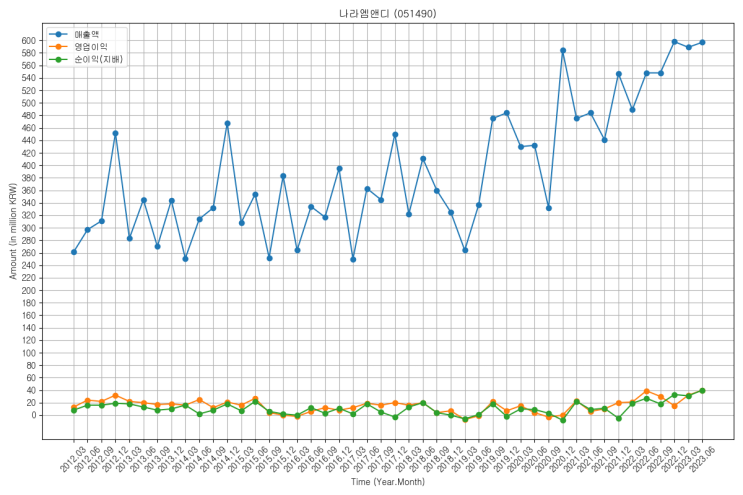The width and height of the screenshot is (743, 495).
Task: Click the blue 매출액 point at 2012.12 spike
Action: (115, 134)
